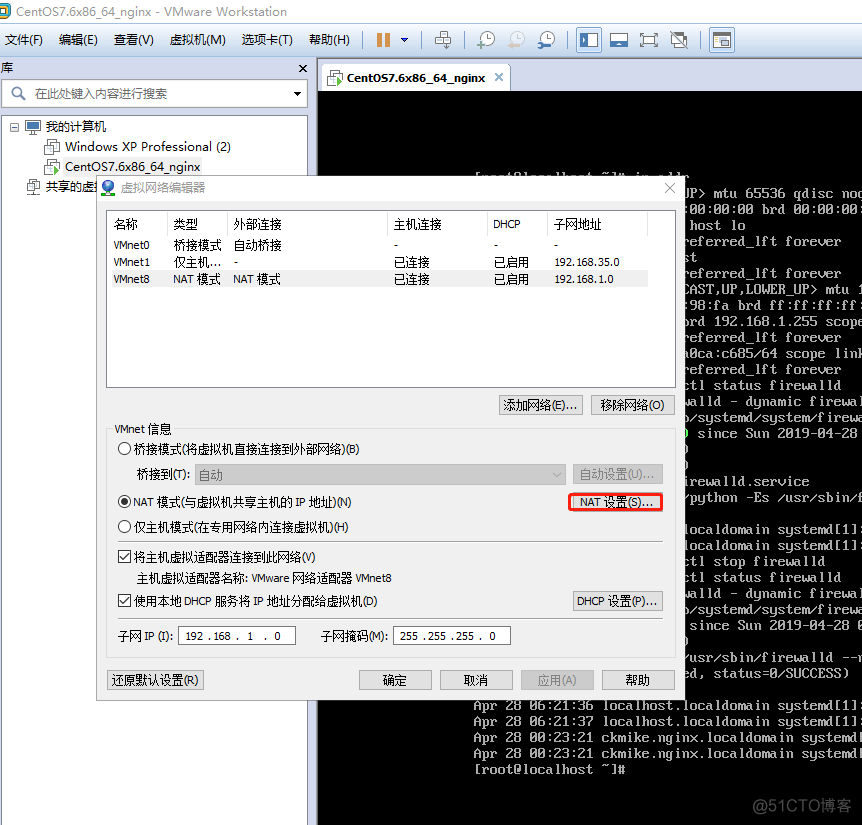Image resolution: width=862 pixels, height=825 pixels.
Task: Open the 选项卡(T) menu
Action: click(267, 40)
